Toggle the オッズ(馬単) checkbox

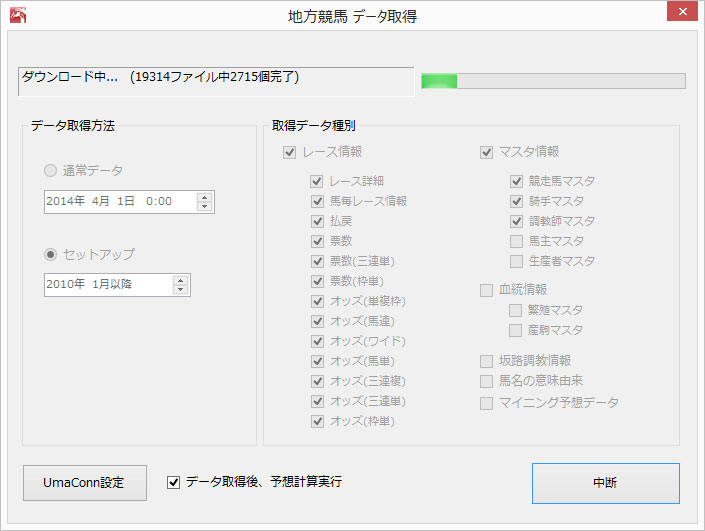(317, 361)
